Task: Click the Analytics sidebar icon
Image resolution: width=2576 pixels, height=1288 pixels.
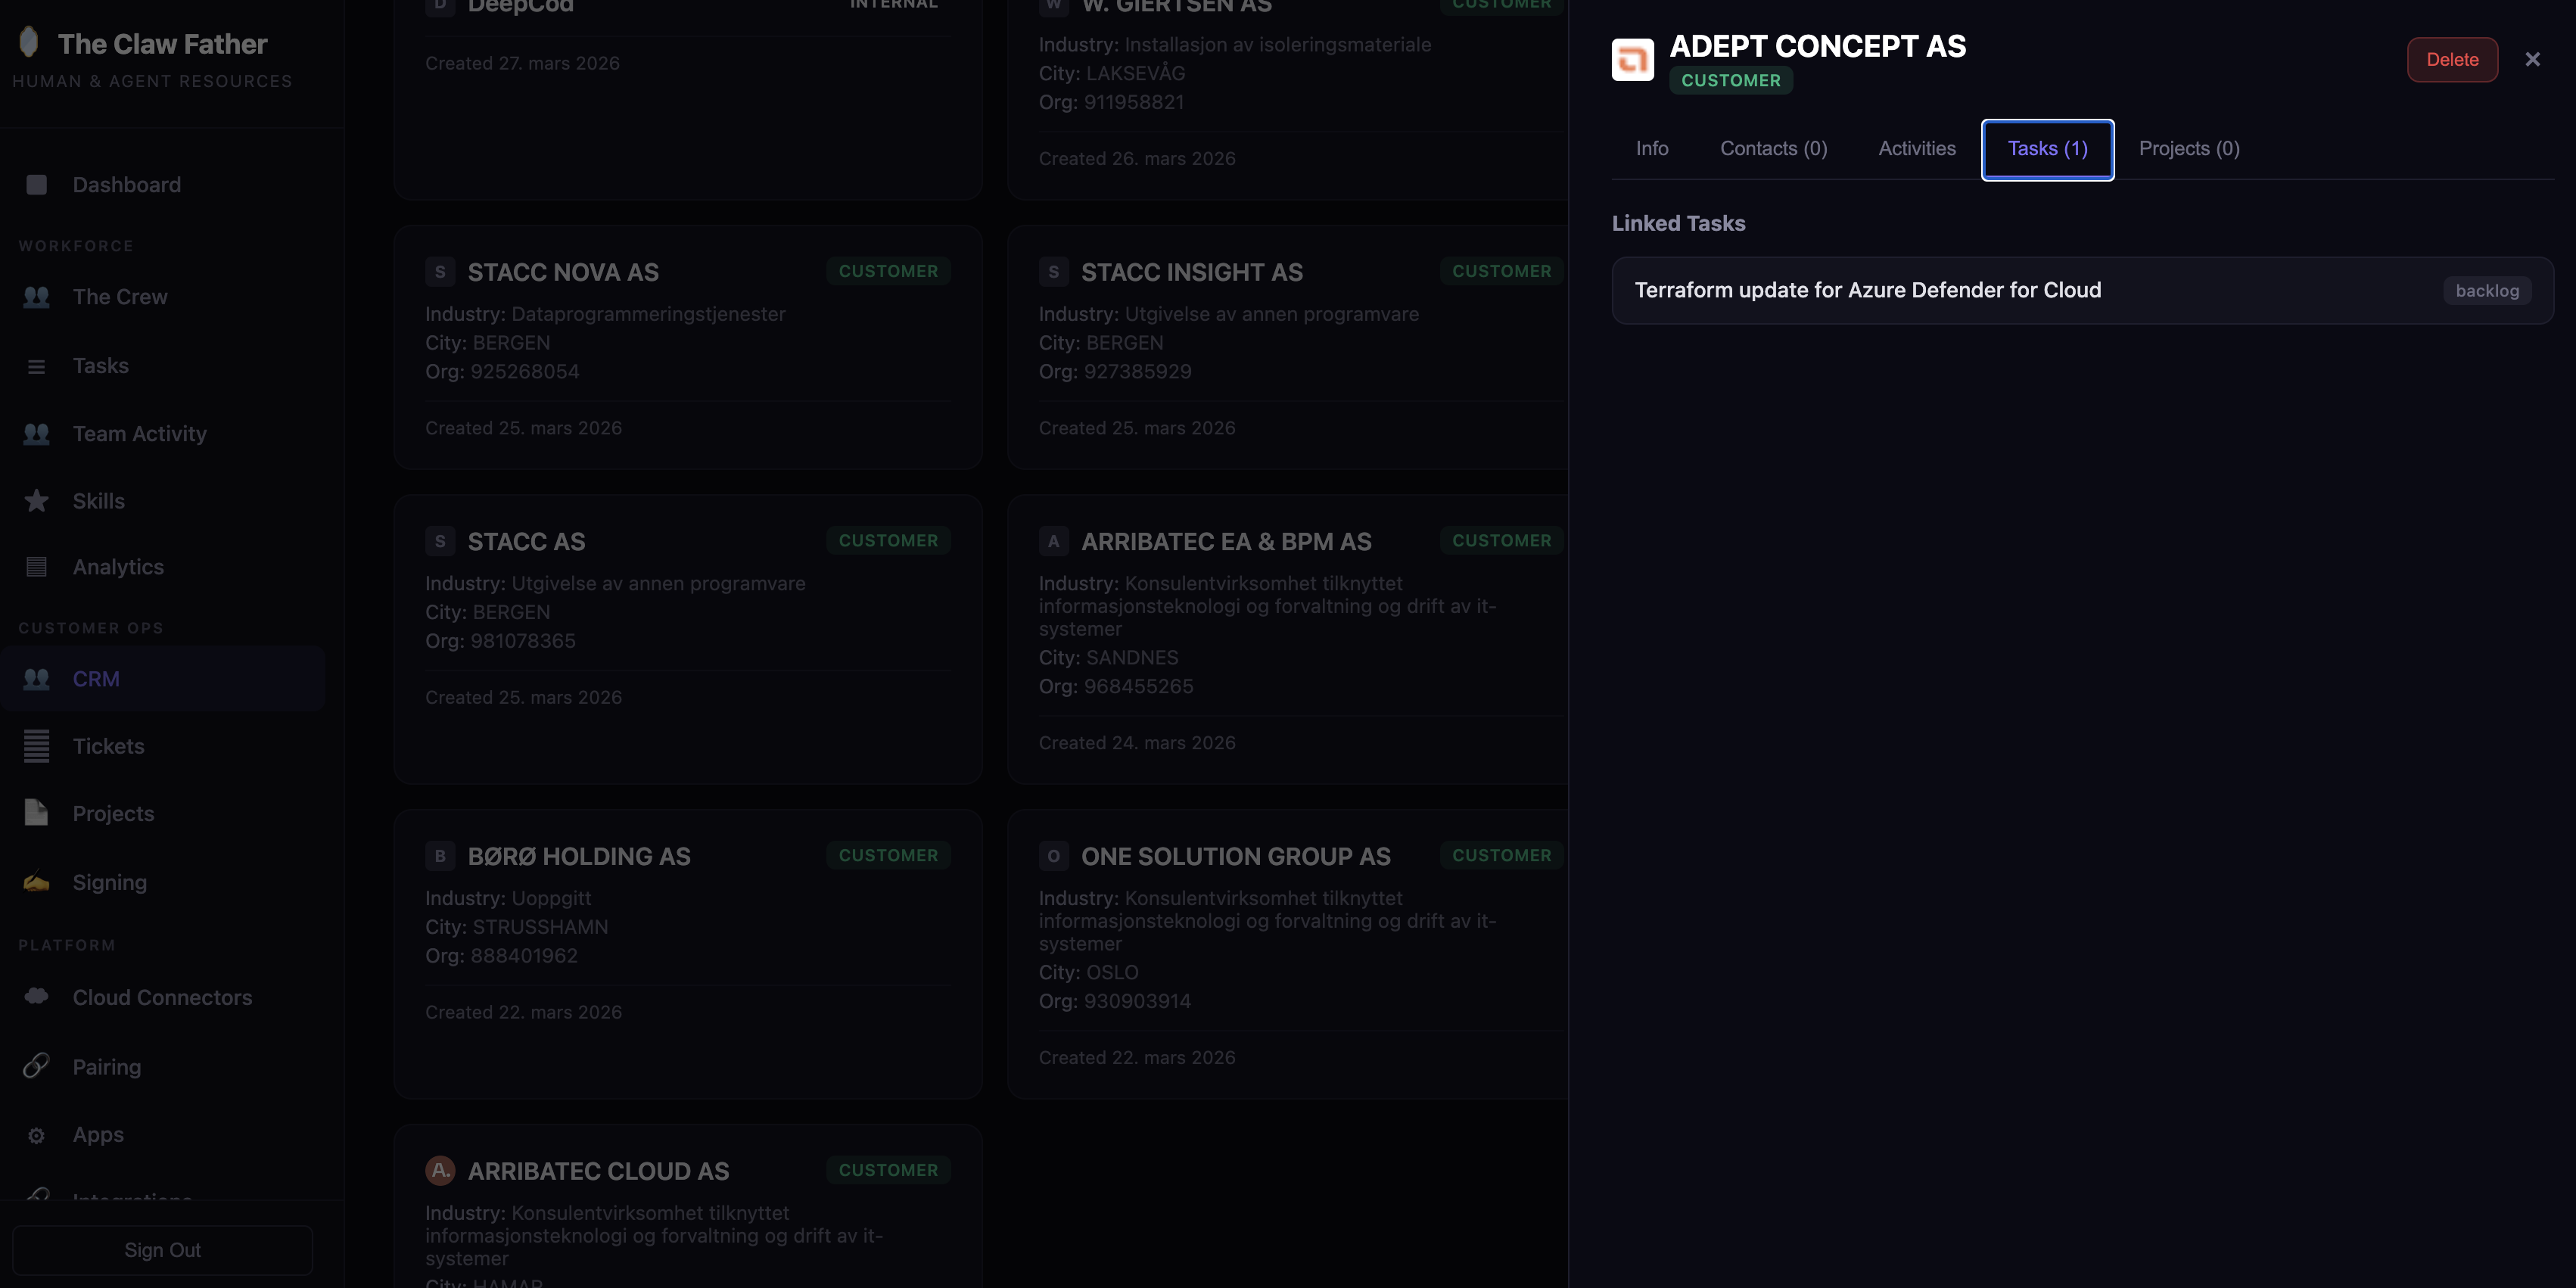Action: (x=36, y=567)
